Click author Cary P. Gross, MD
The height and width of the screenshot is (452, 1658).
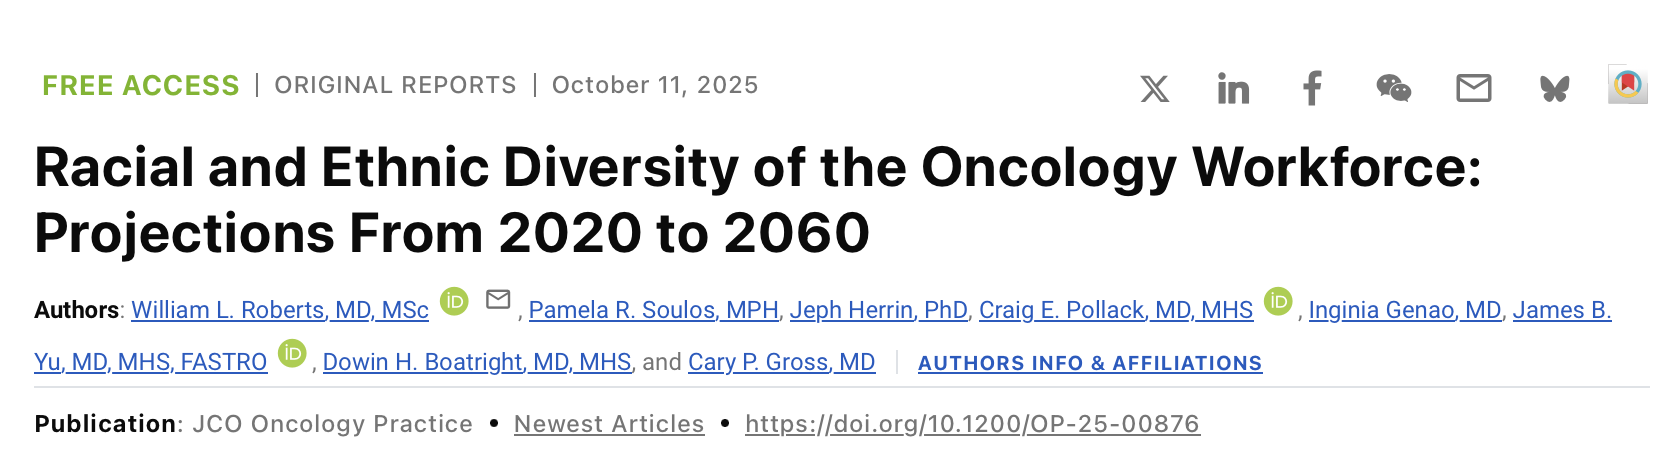click(x=781, y=362)
